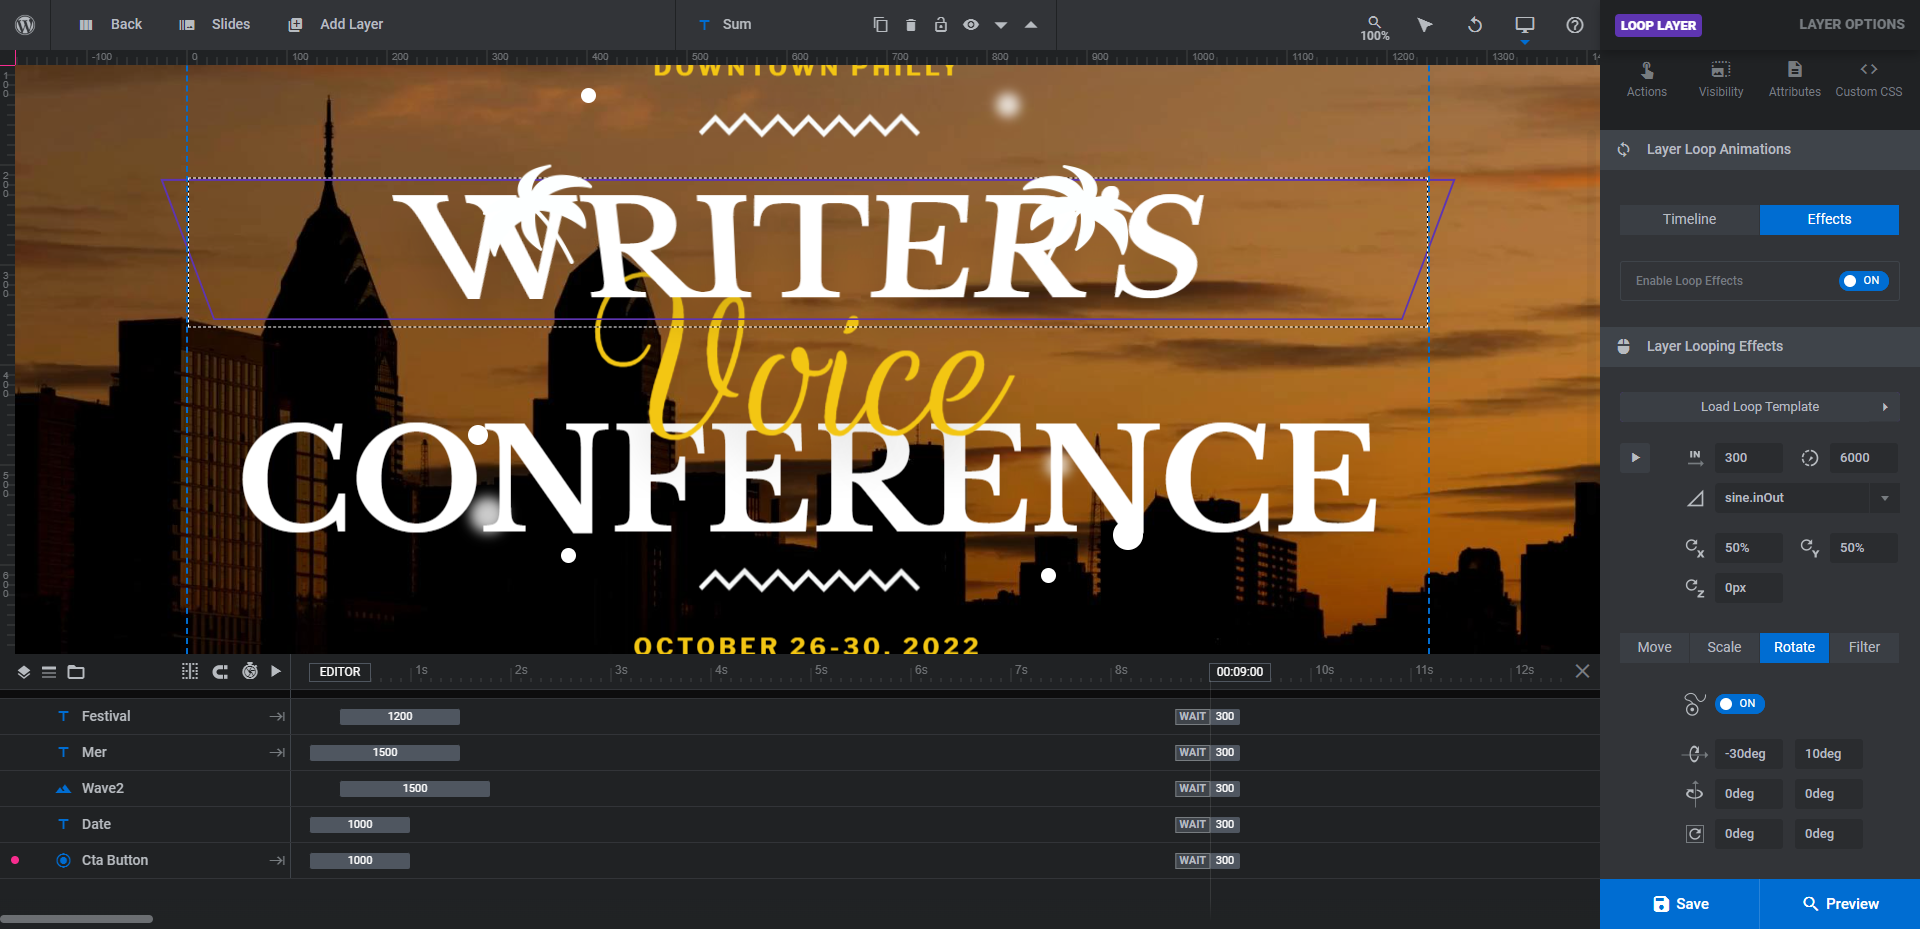Image resolution: width=1920 pixels, height=929 pixels.
Task: Open the help question mark icon
Action: [1575, 24]
